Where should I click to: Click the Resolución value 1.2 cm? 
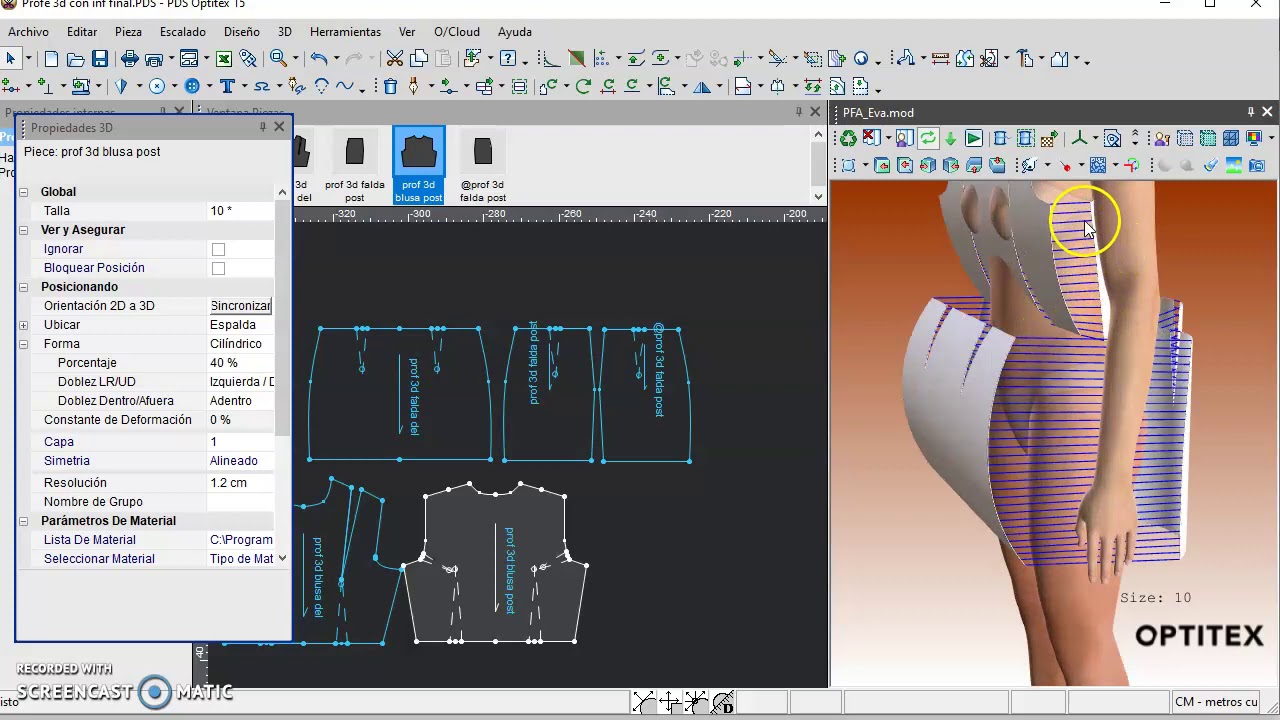coord(240,483)
